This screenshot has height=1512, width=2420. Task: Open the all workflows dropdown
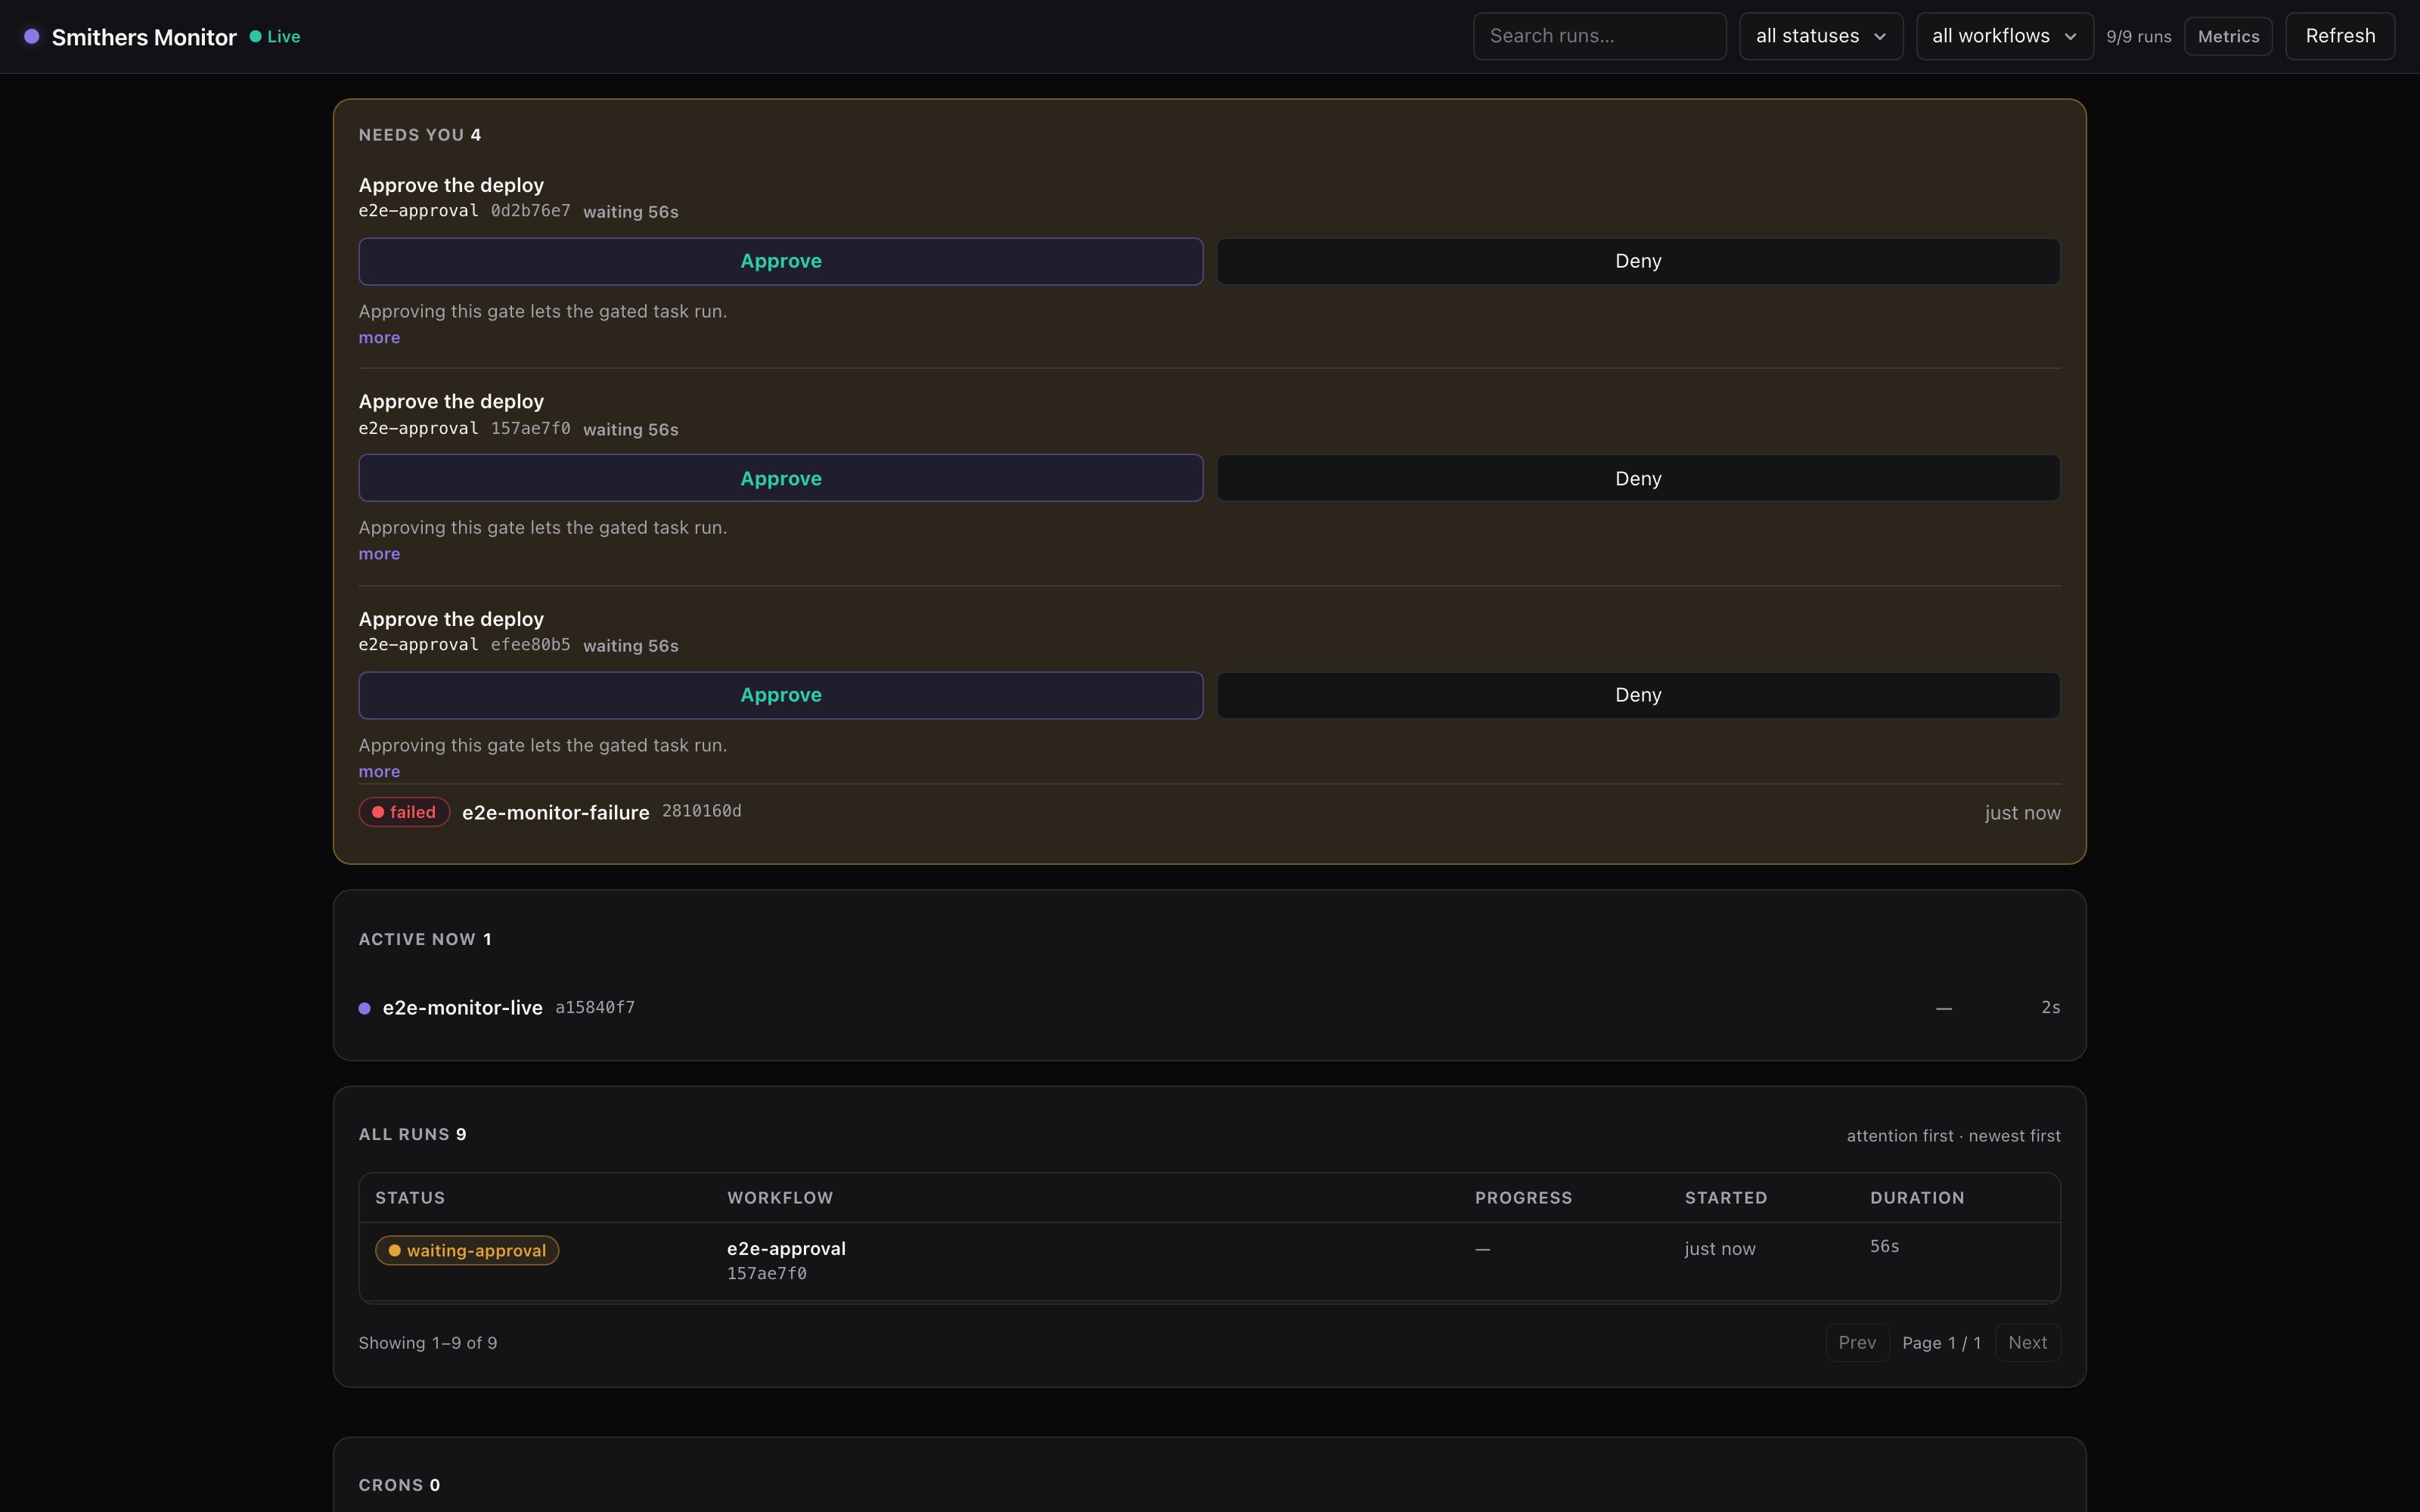coord(2004,36)
